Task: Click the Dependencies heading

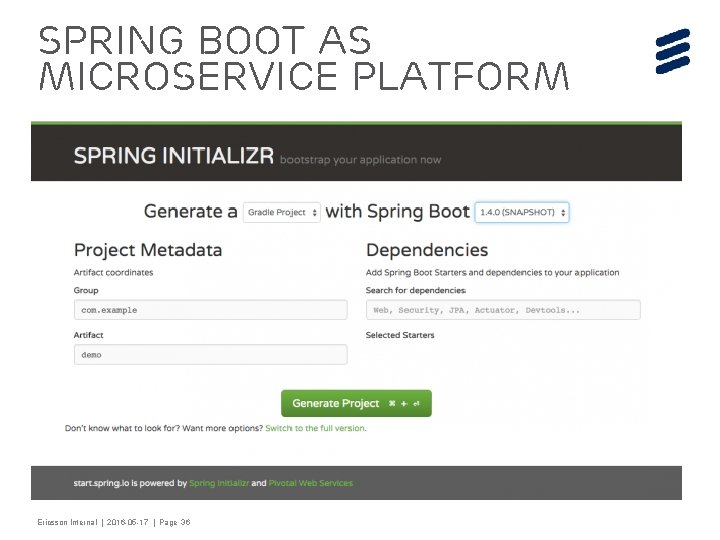Action: 427,250
